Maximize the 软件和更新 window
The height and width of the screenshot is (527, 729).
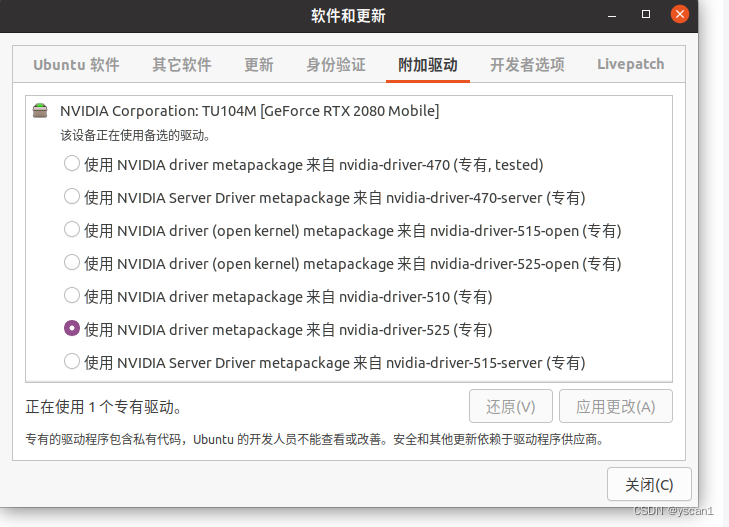[x=646, y=14]
